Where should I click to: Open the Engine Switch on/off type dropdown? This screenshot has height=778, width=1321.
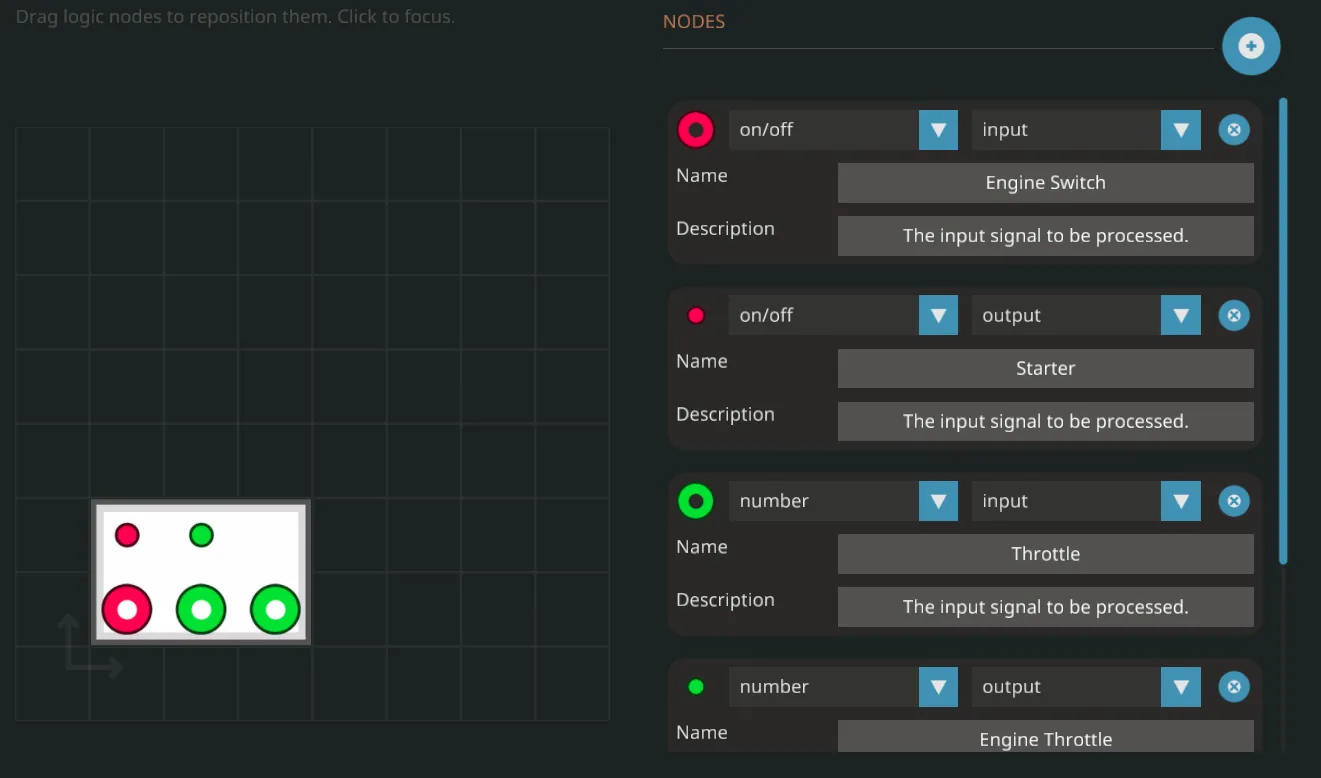point(842,130)
